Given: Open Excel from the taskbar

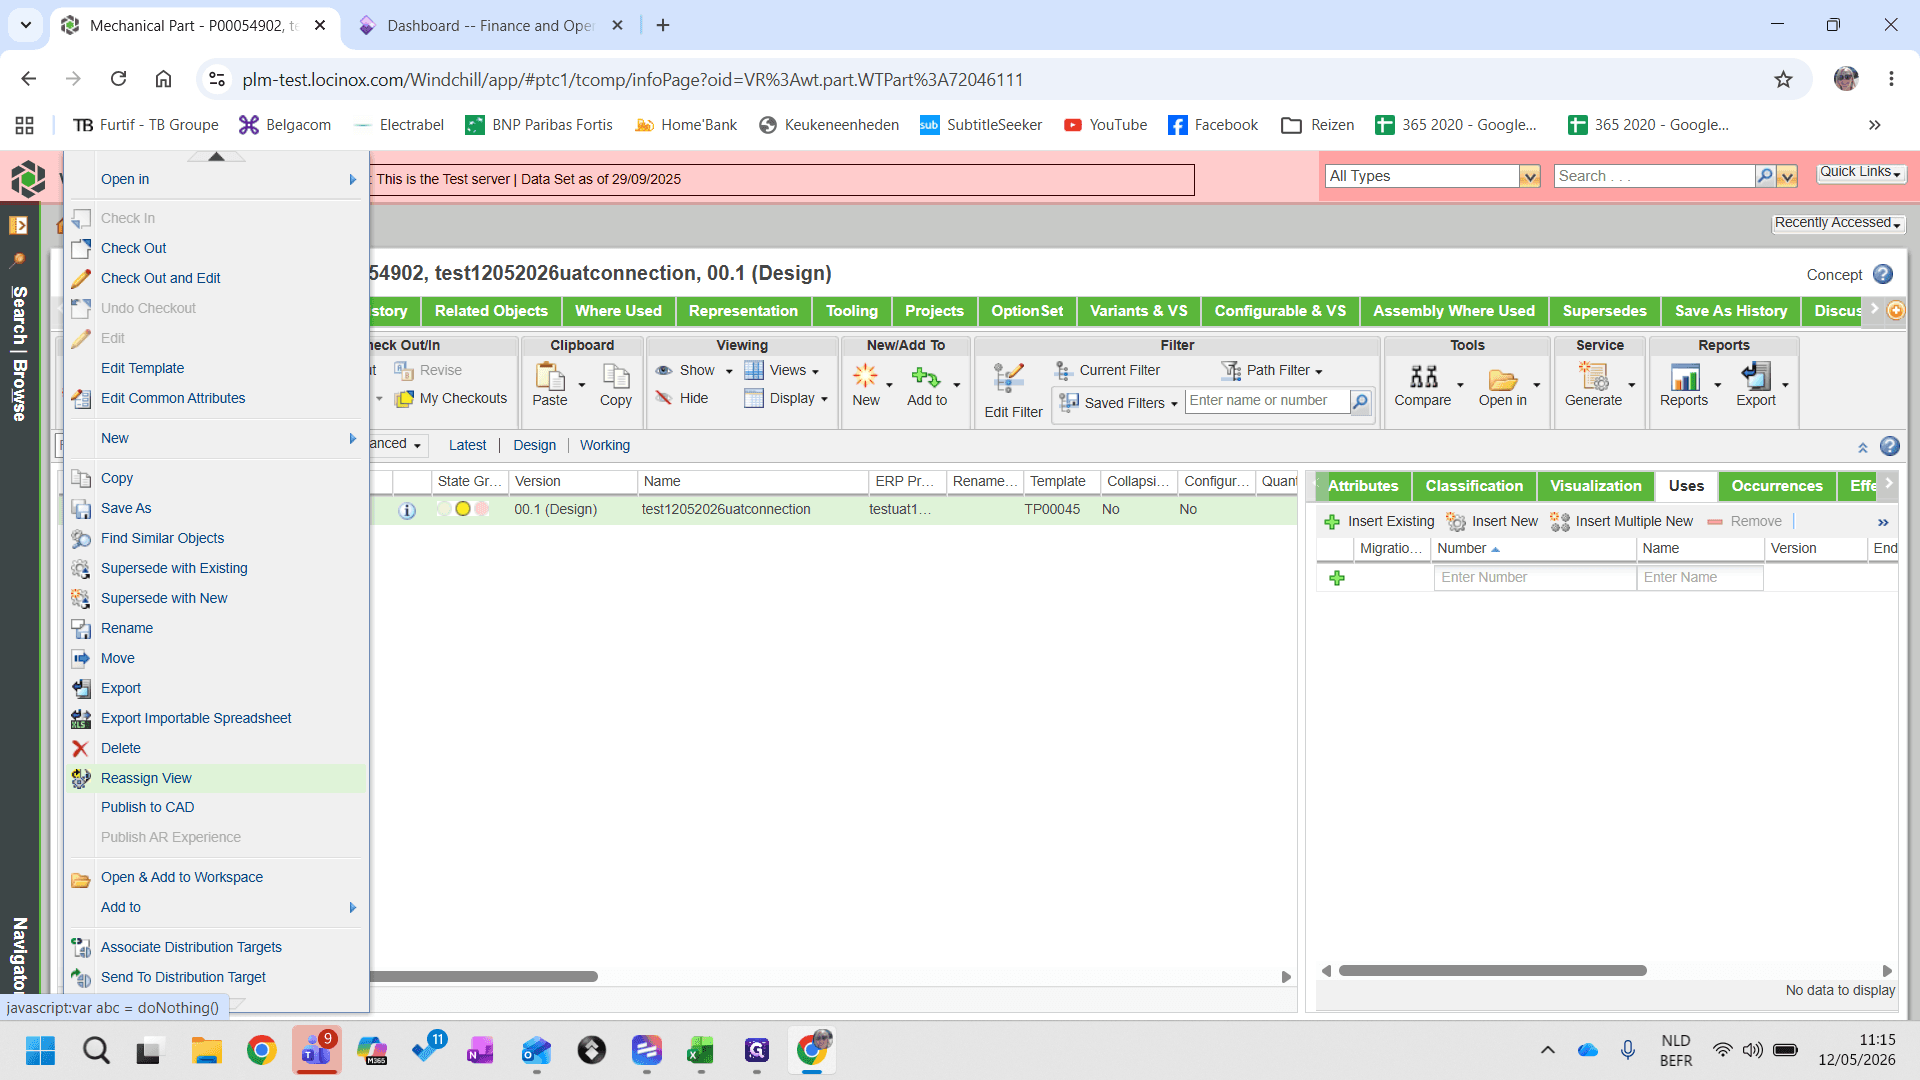Looking at the screenshot, I should tap(700, 1050).
